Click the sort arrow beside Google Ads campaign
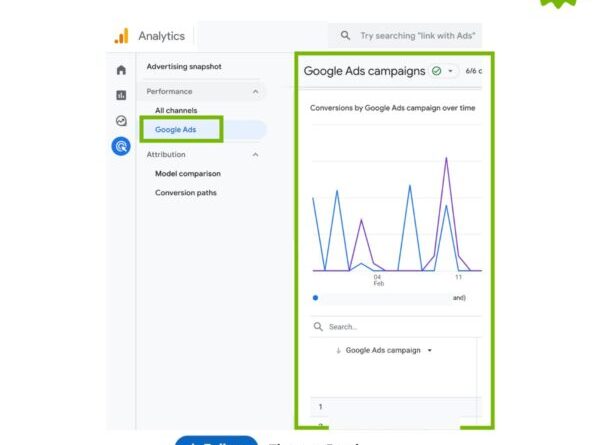600x445 pixels. (x=338, y=350)
